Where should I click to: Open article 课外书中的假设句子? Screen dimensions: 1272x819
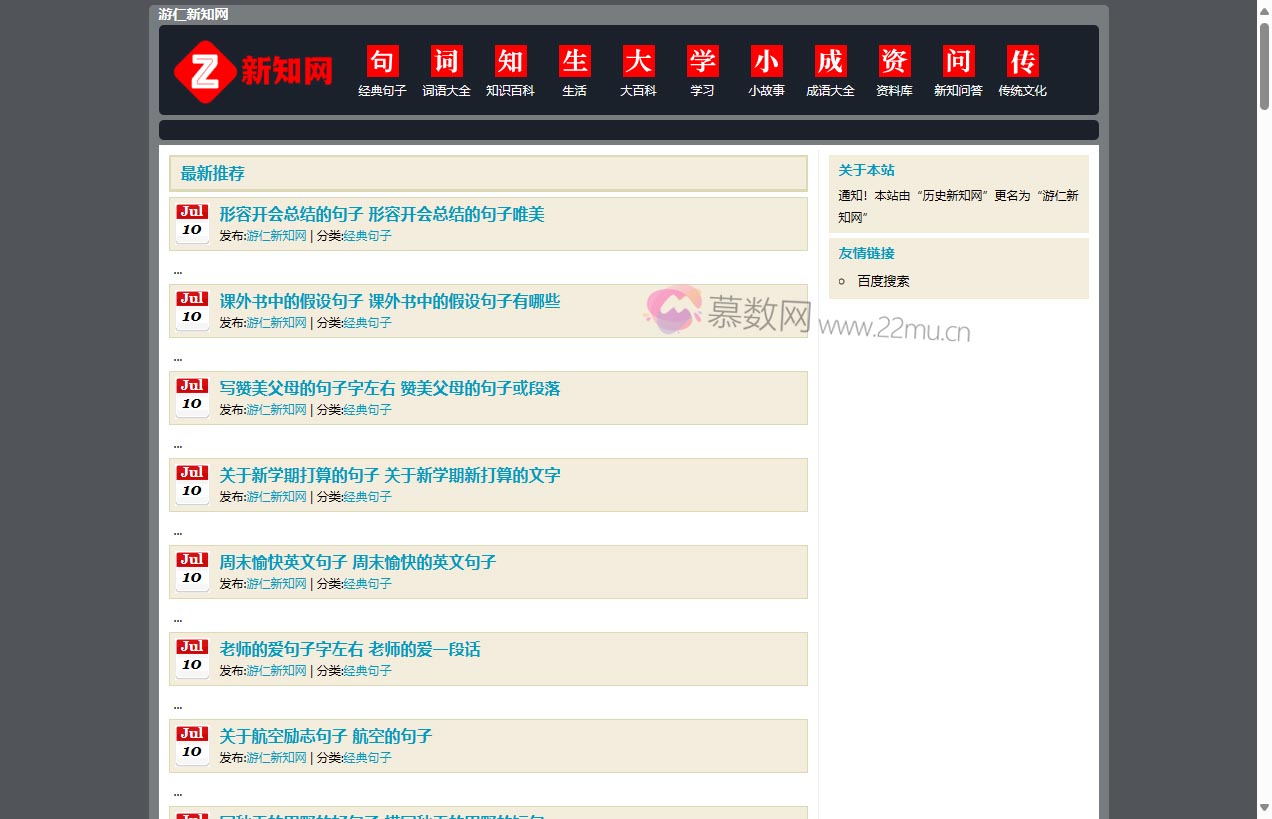(x=390, y=301)
